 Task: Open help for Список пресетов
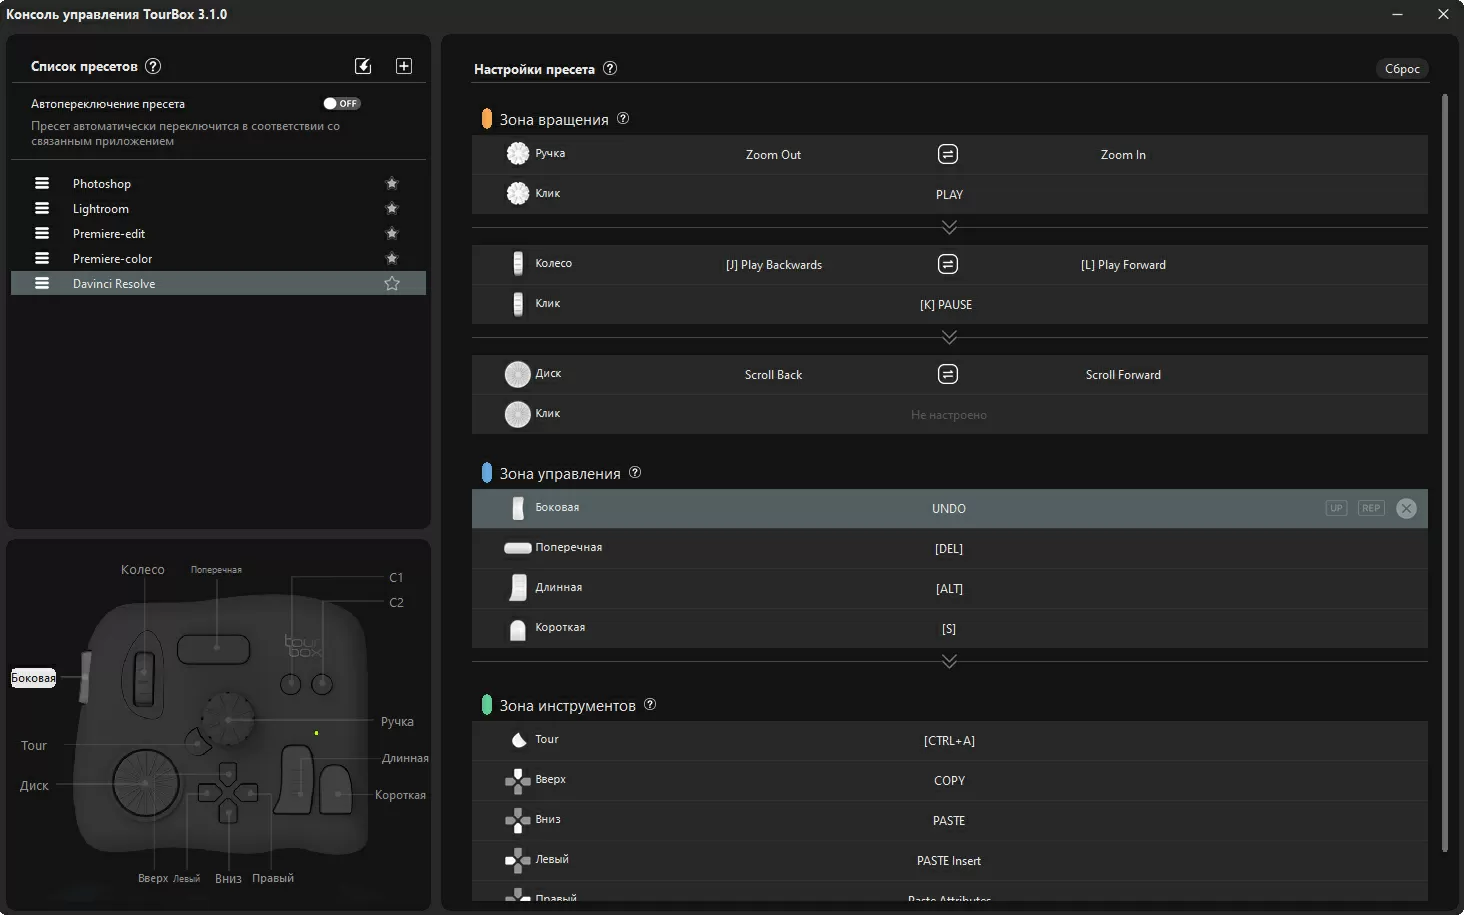click(153, 66)
